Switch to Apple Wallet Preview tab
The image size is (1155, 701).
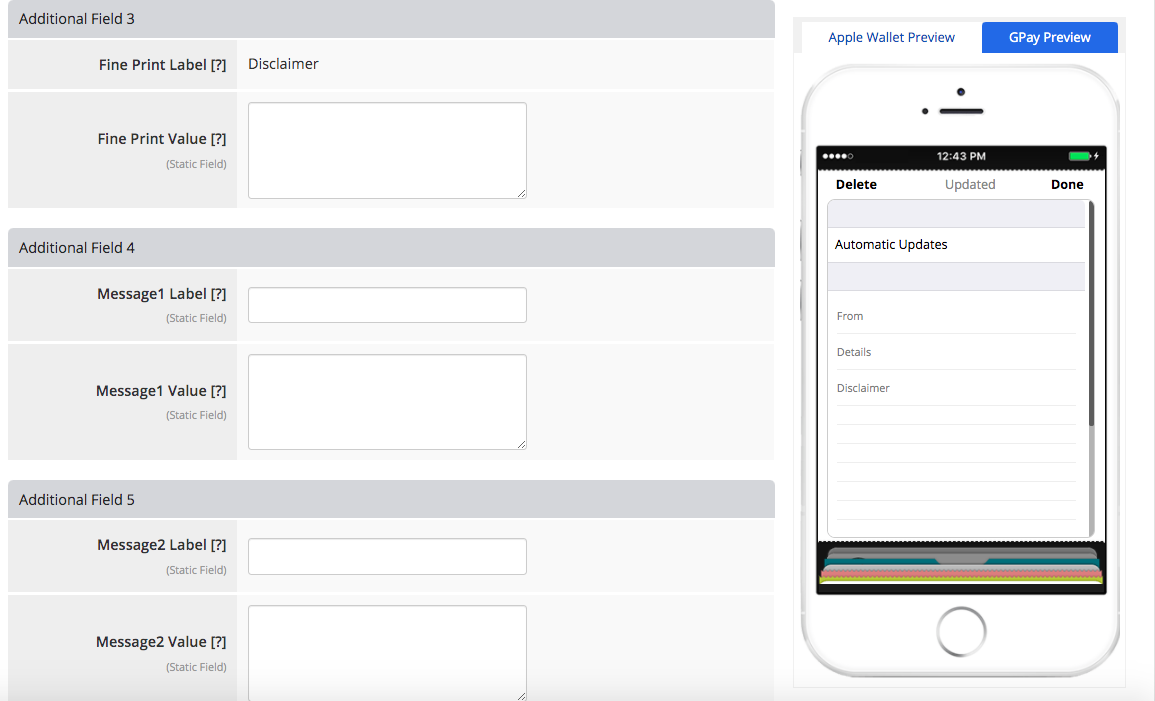coord(891,38)
